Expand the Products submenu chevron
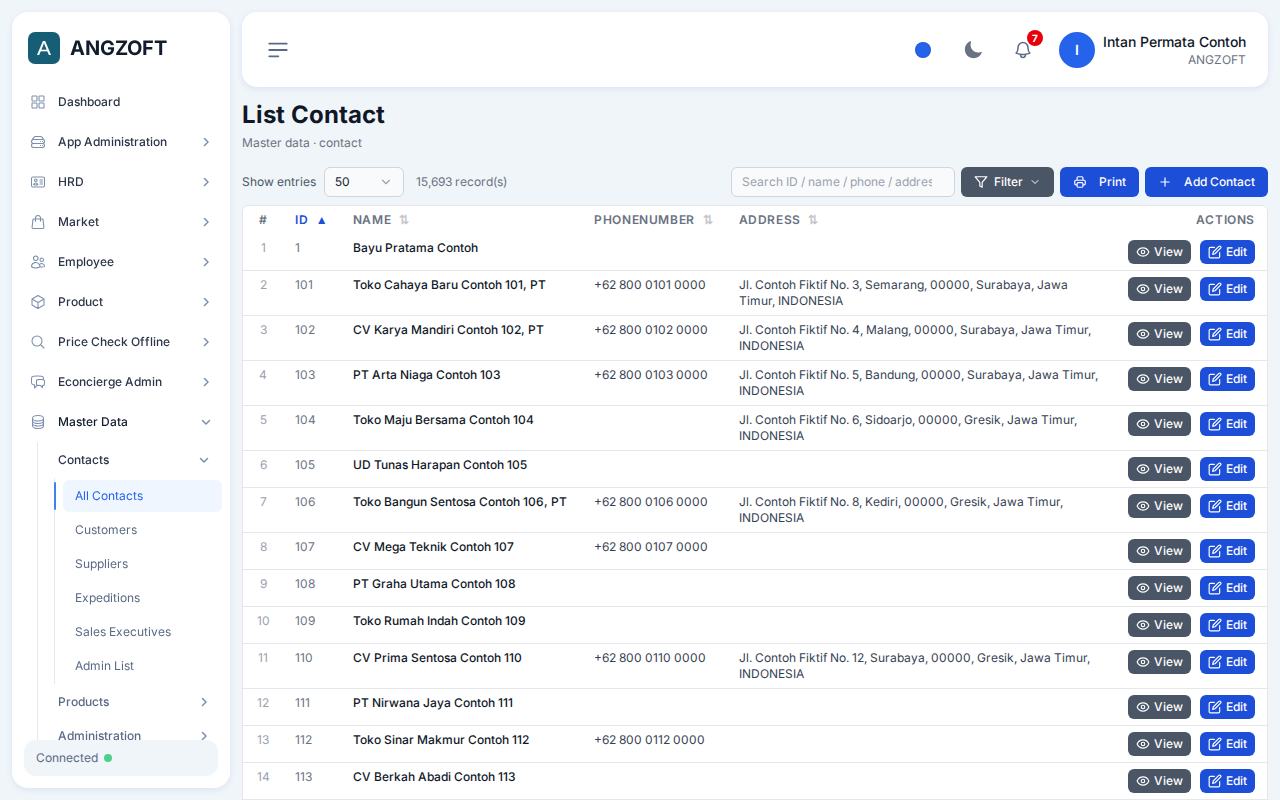 204,702
